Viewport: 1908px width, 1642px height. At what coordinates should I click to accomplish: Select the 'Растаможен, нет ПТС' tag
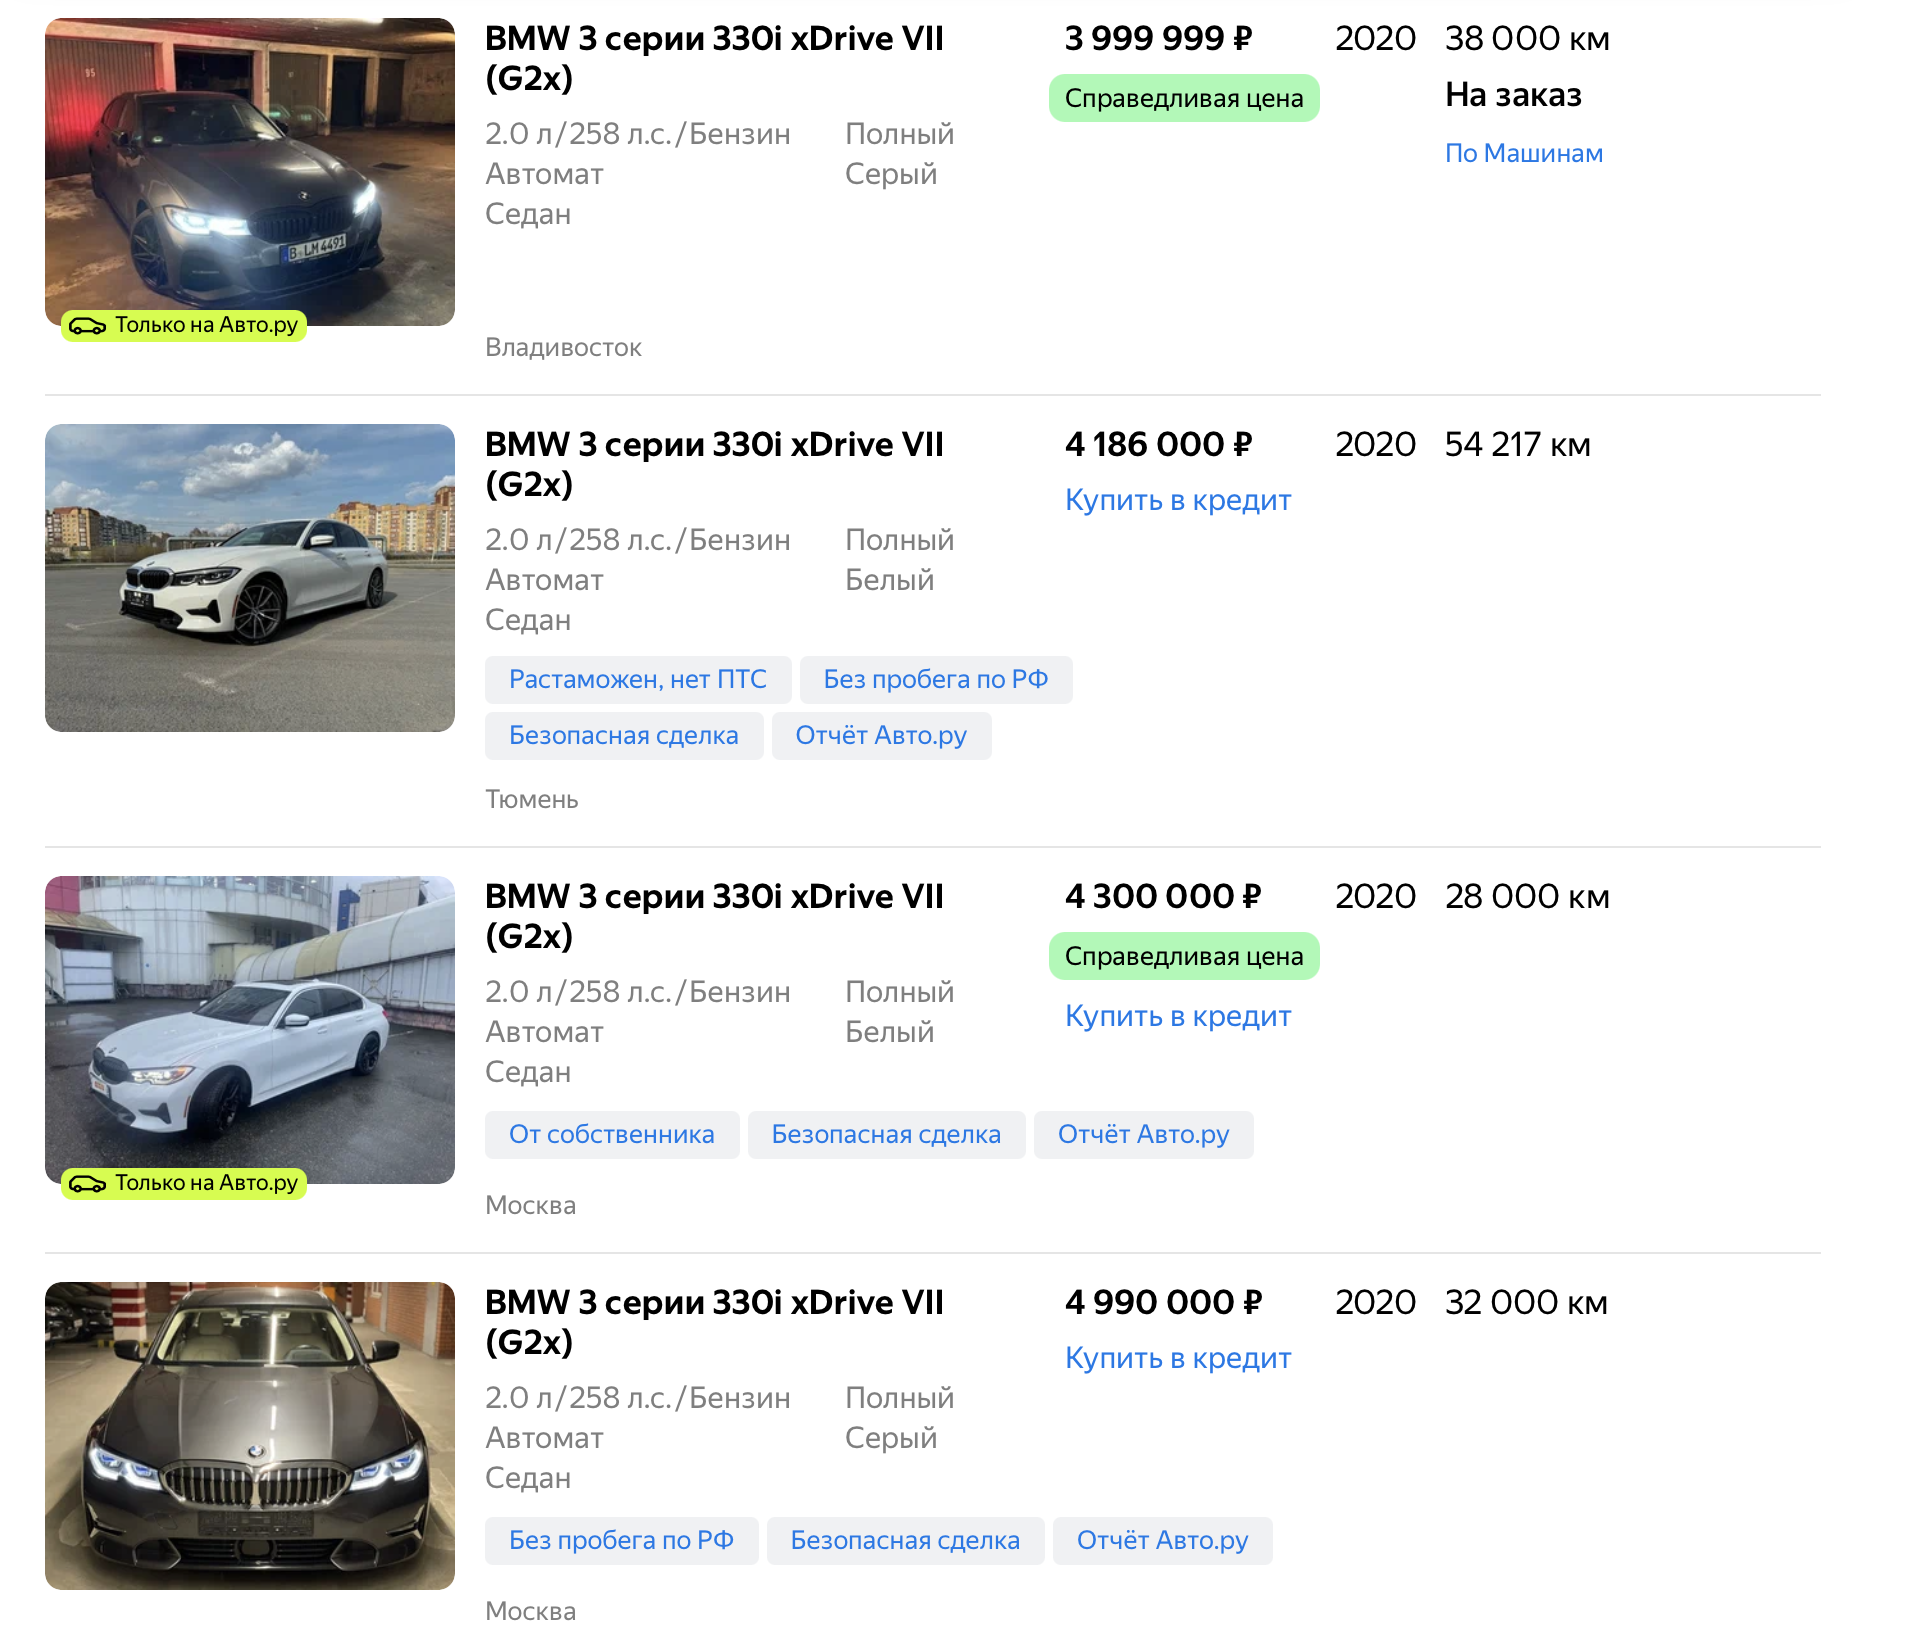tap(637, 680)
